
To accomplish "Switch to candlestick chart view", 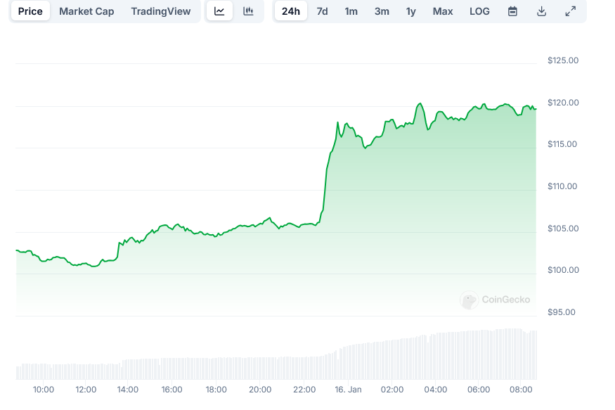I will (248, 11).
